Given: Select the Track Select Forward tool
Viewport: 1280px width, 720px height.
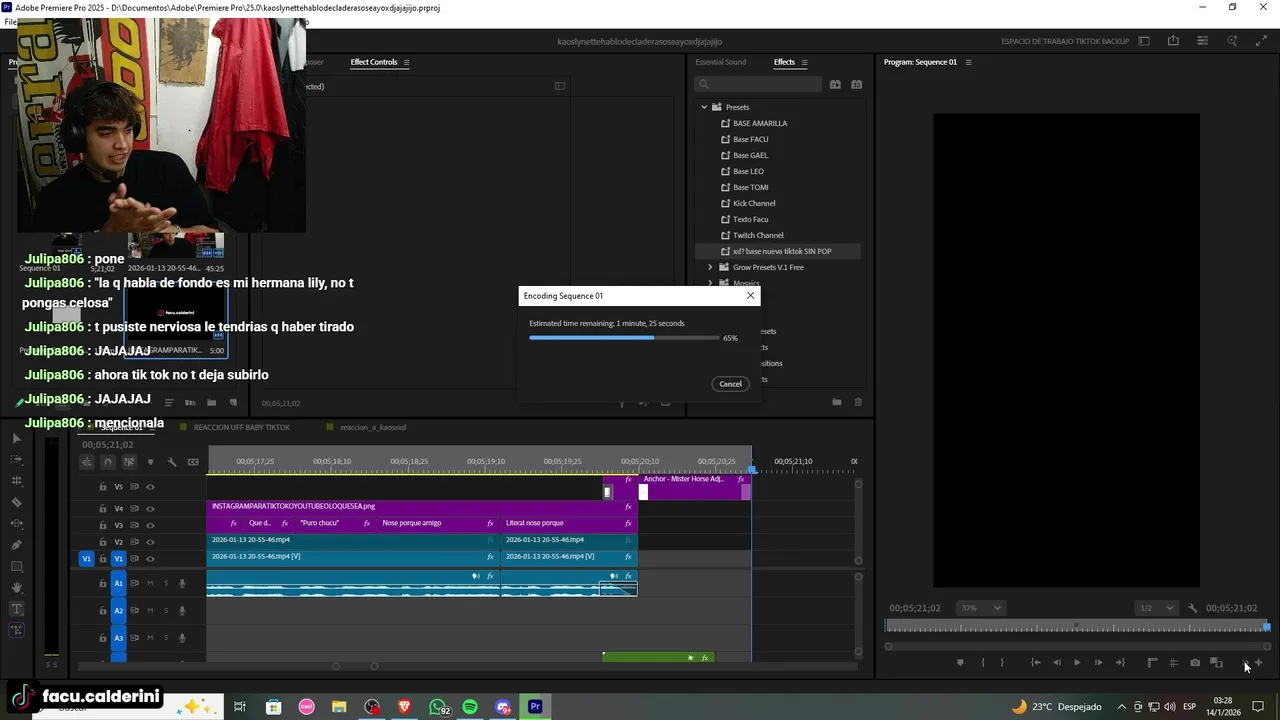Looking at the screenshot, I should (16, 459).
